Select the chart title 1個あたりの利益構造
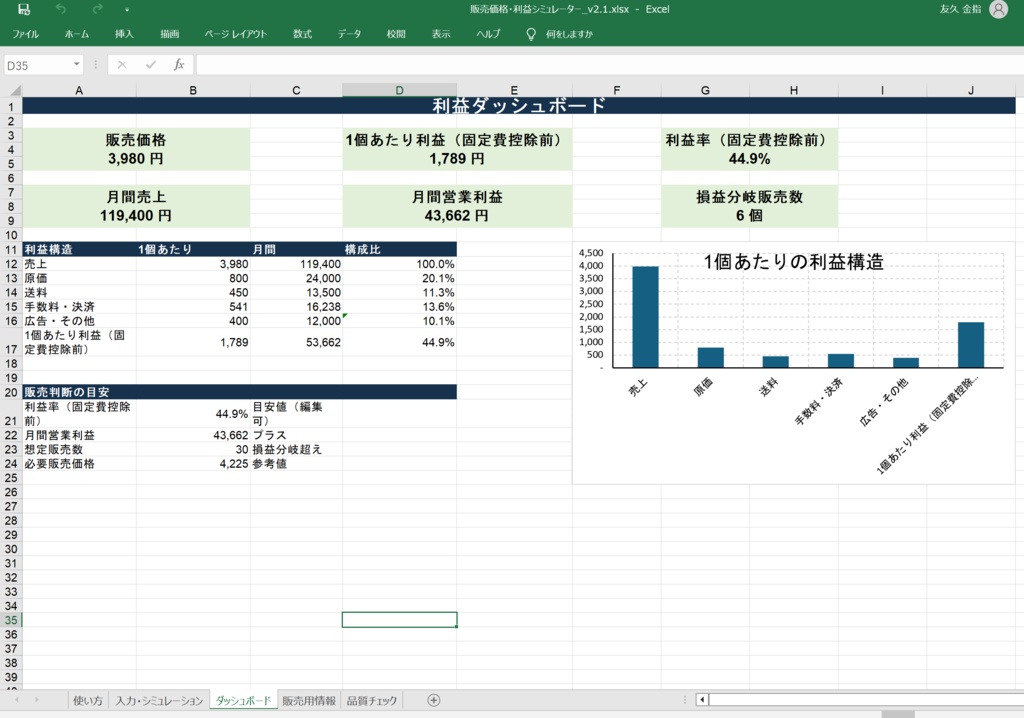The image size is (1024, 718). pyautogui.click(x=793, y=262)
